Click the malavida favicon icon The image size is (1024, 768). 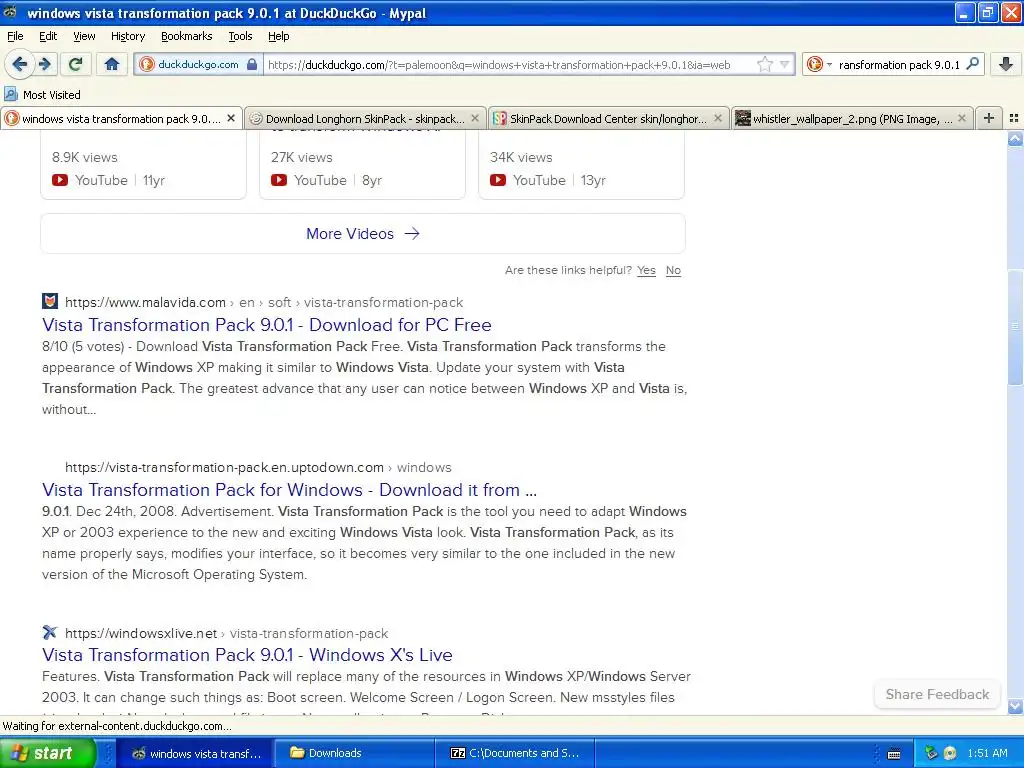[x=50, y=301]
